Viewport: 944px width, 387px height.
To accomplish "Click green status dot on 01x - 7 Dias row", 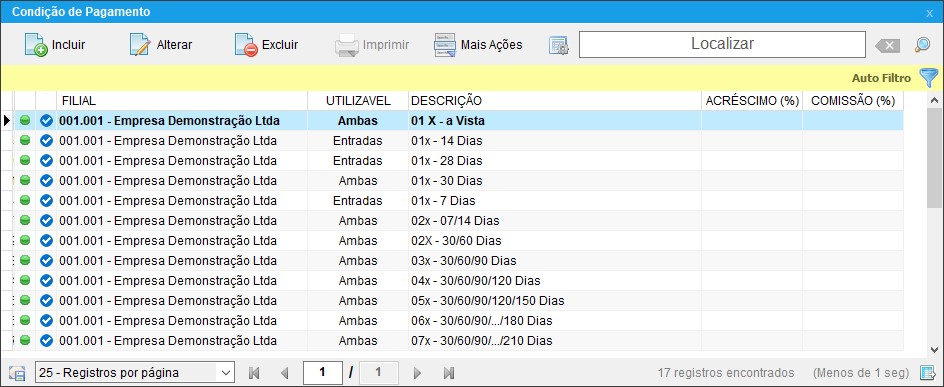I will tap(25, 200).
